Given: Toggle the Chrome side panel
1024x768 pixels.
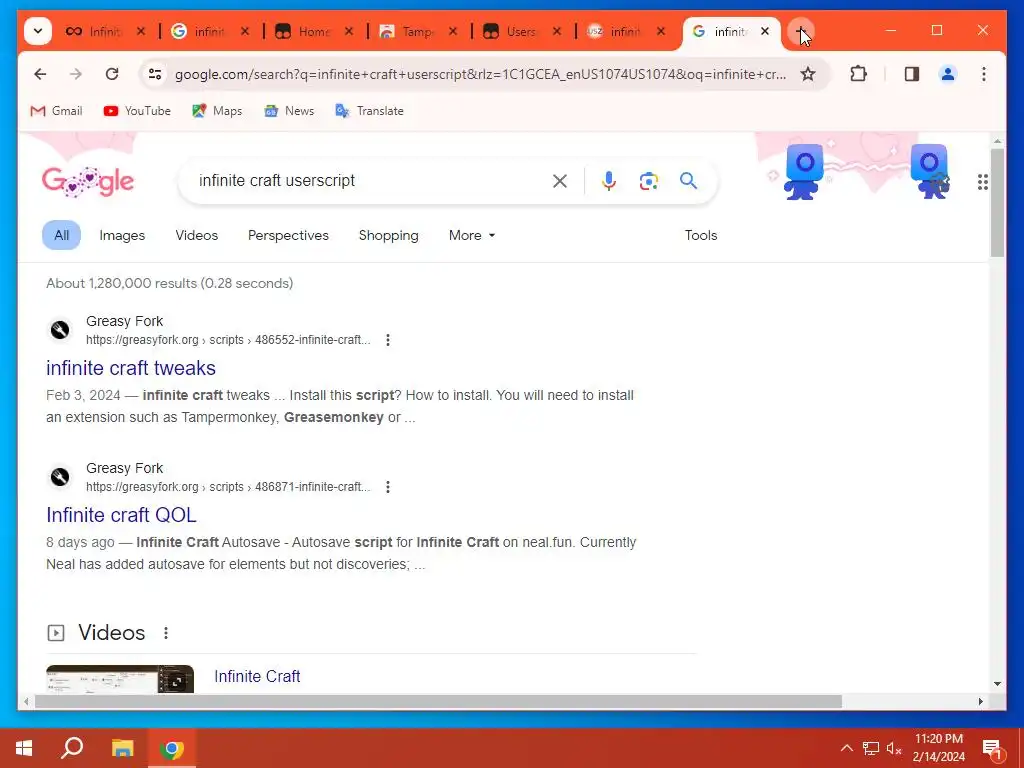Looking at the screenshot, I should coord(912,74).
